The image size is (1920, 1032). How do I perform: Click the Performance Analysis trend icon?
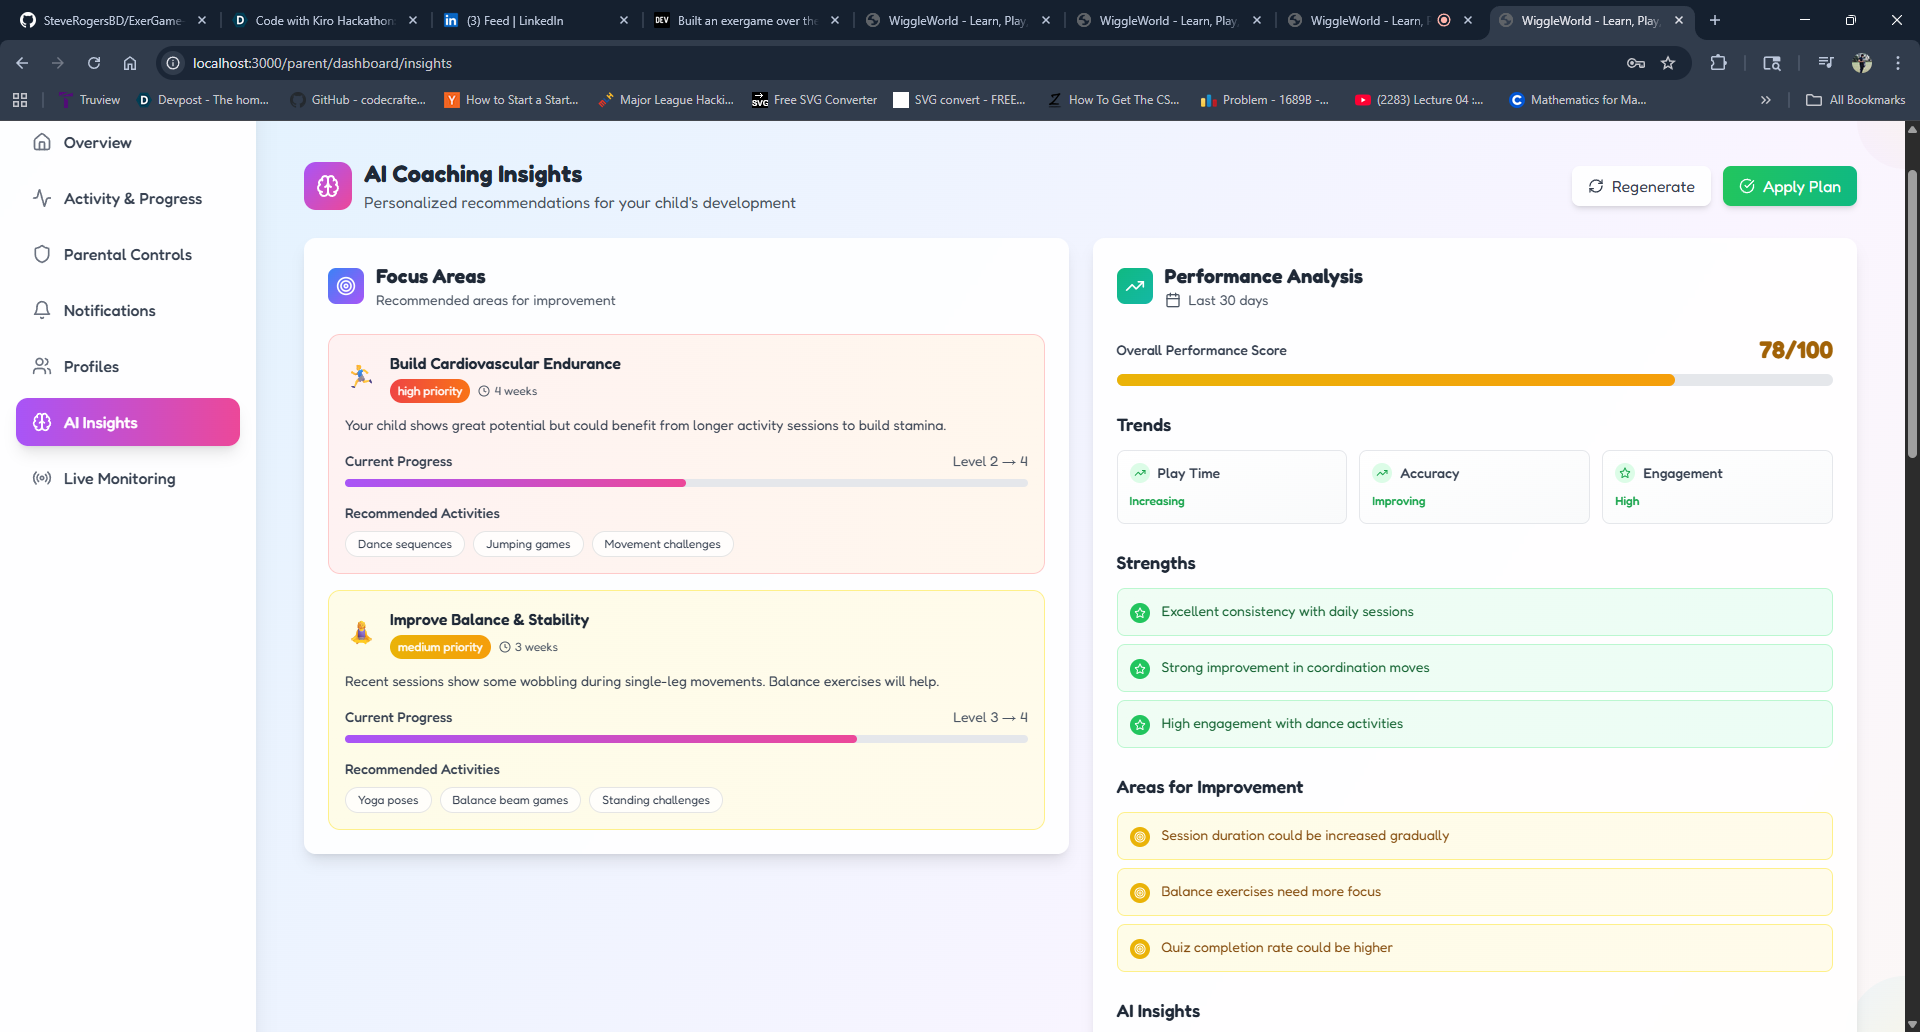[1135, 286]
